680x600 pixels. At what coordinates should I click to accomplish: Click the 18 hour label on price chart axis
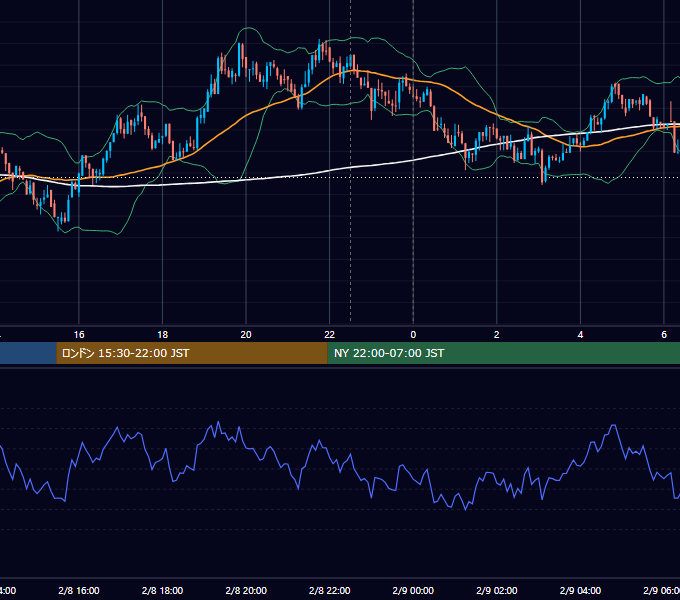click(x=163, y=334)
